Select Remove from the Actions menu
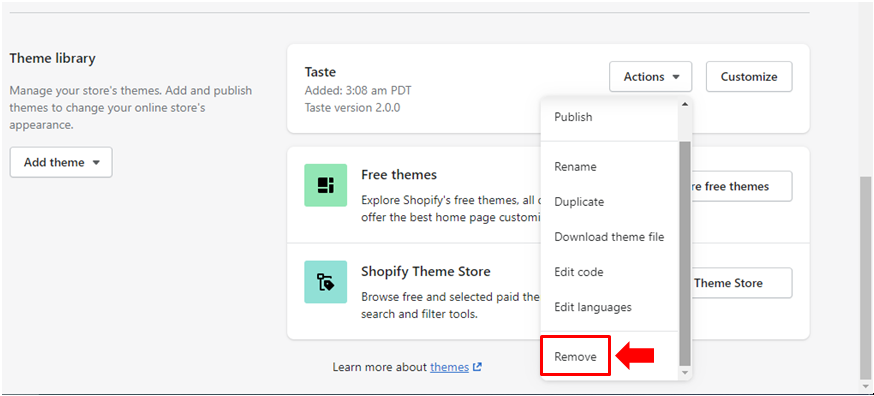This screenshot has height=396, width=874. (x=576, y=356)
